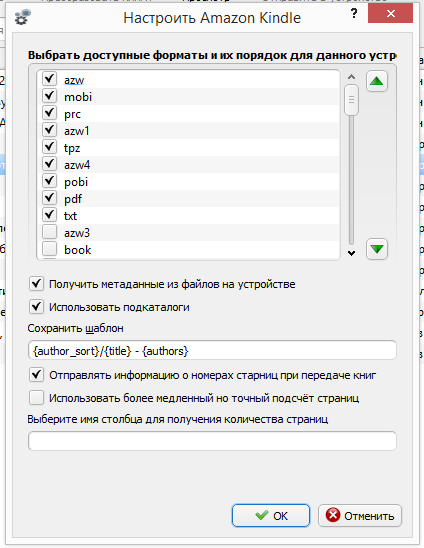Click the formats list scroll up arrow
The height and width of the screenshot is (548, 424).
[x=352, y=77]
